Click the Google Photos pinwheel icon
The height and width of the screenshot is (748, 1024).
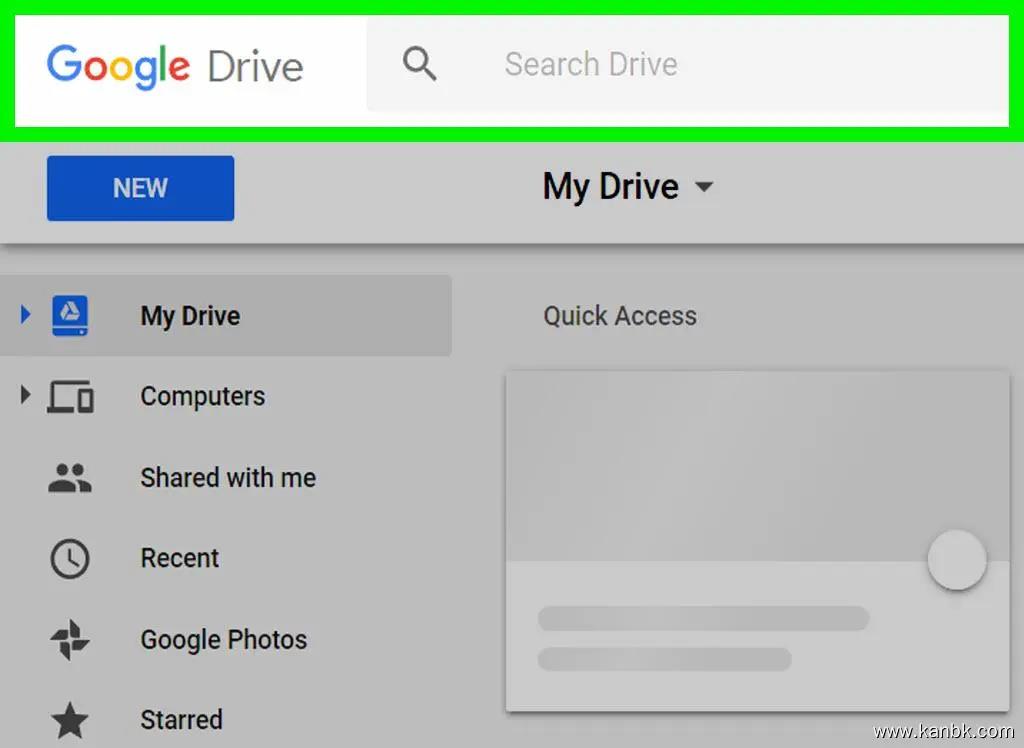pyautogui.click(x=70, y=640)
